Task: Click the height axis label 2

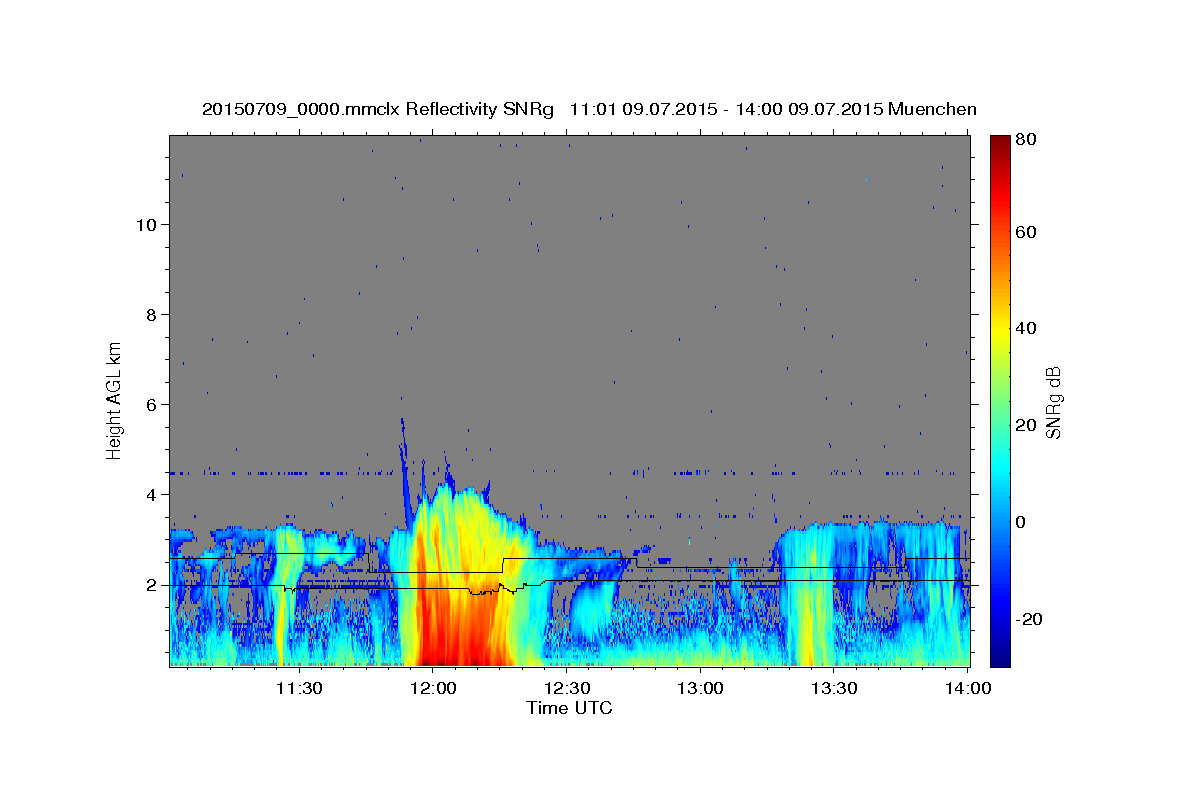Action: pos(152,584)
